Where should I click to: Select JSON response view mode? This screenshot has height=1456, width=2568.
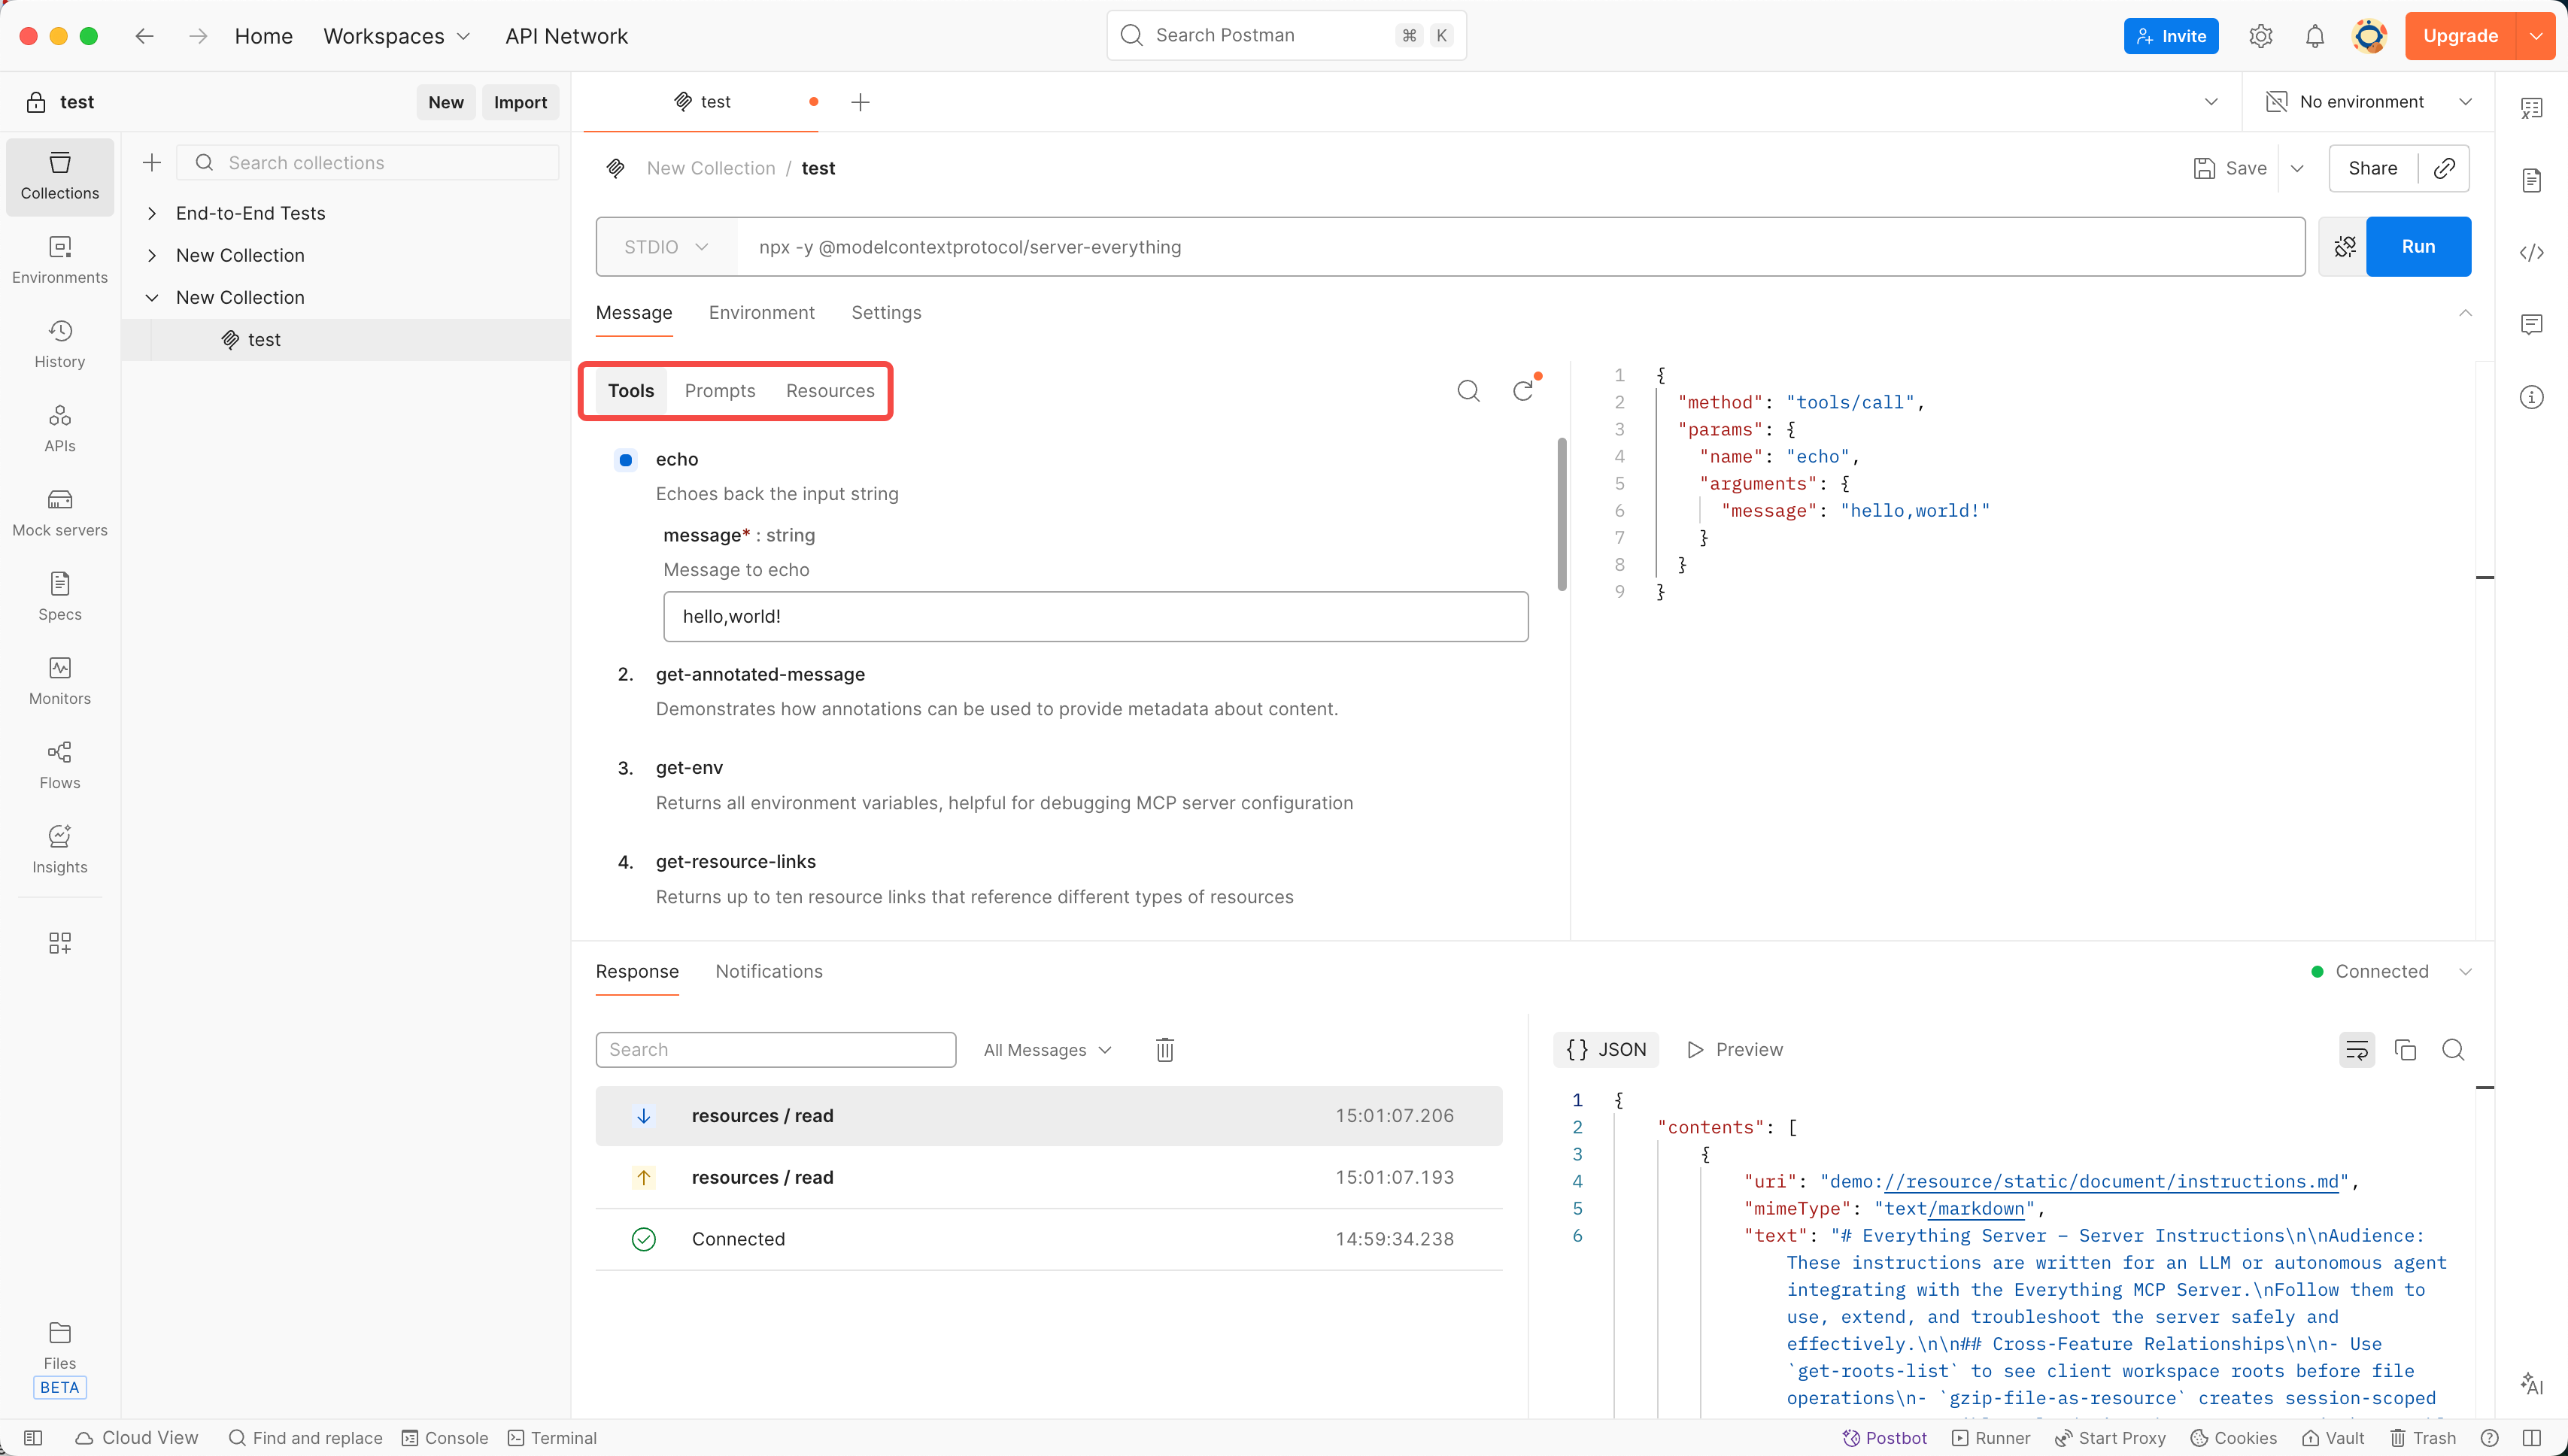pos(1606,1049)
